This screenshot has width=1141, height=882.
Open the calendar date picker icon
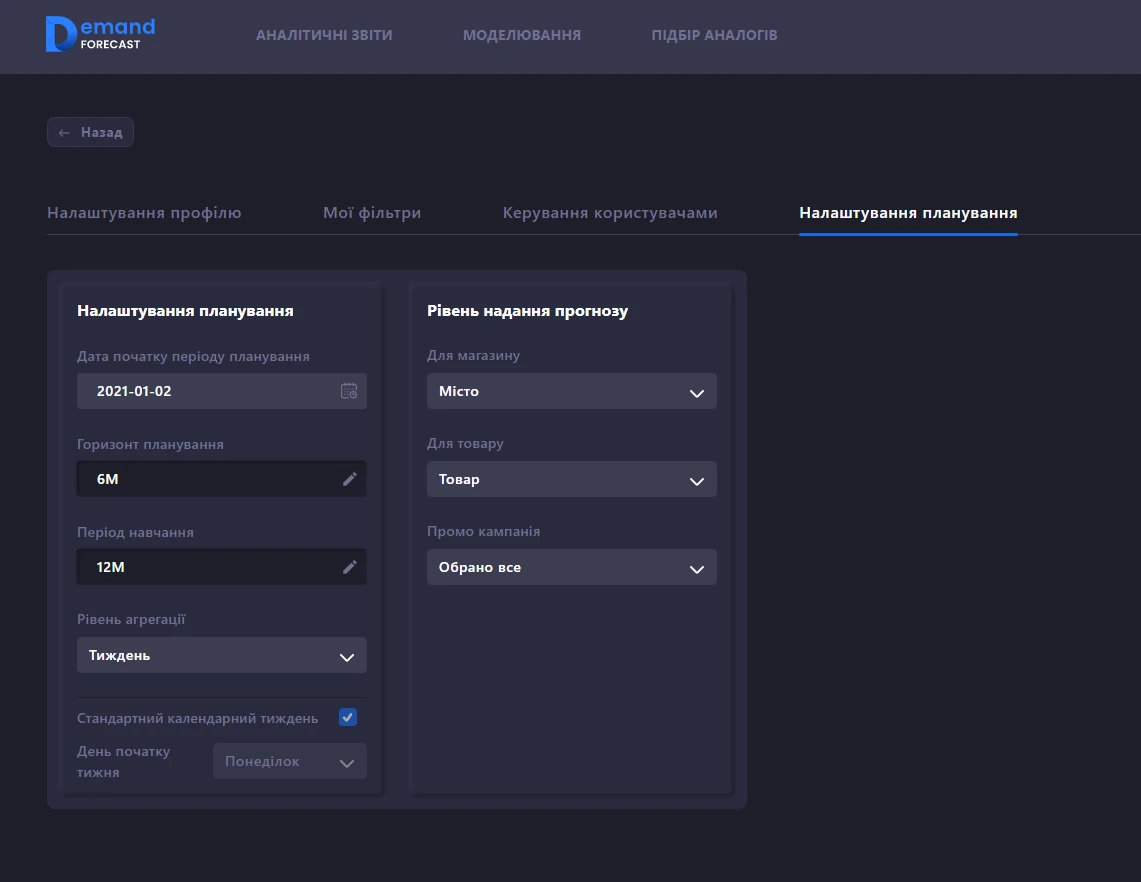point(349,391)
